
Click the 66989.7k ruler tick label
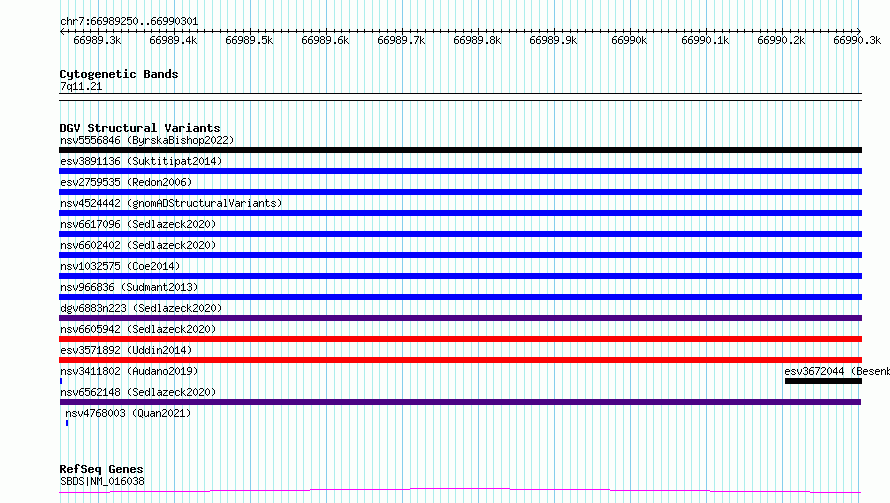click(401, 40)
